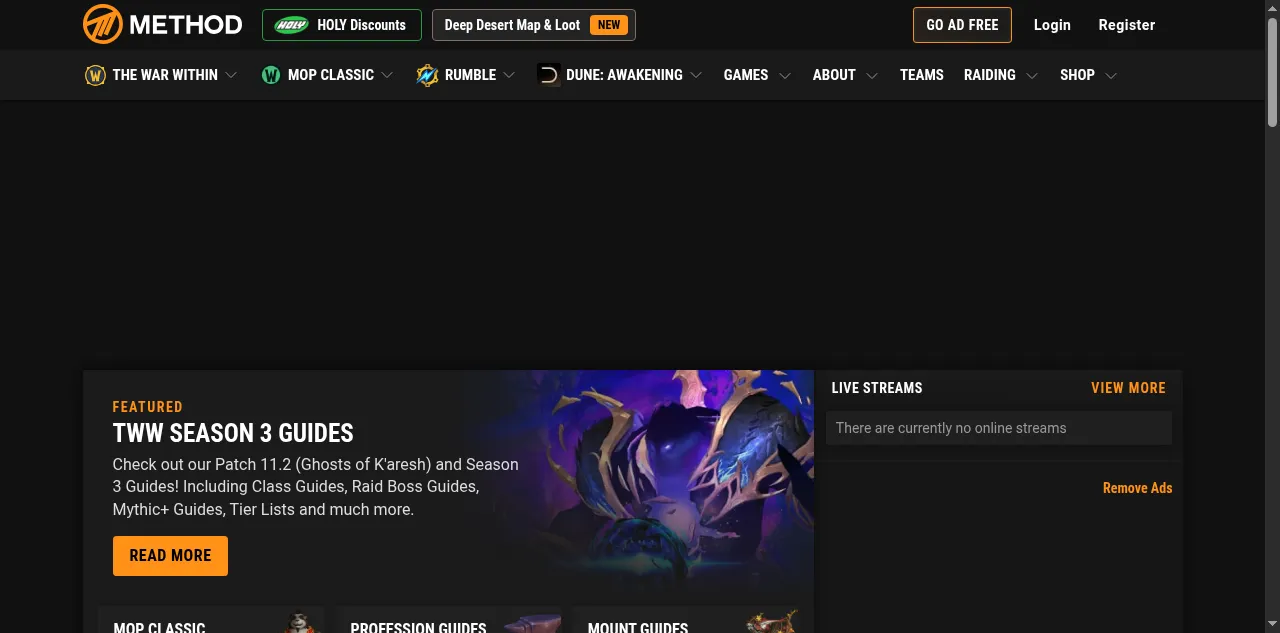Click the Login link
The height and width of the screenshot is (633, 1280).
1052,25
